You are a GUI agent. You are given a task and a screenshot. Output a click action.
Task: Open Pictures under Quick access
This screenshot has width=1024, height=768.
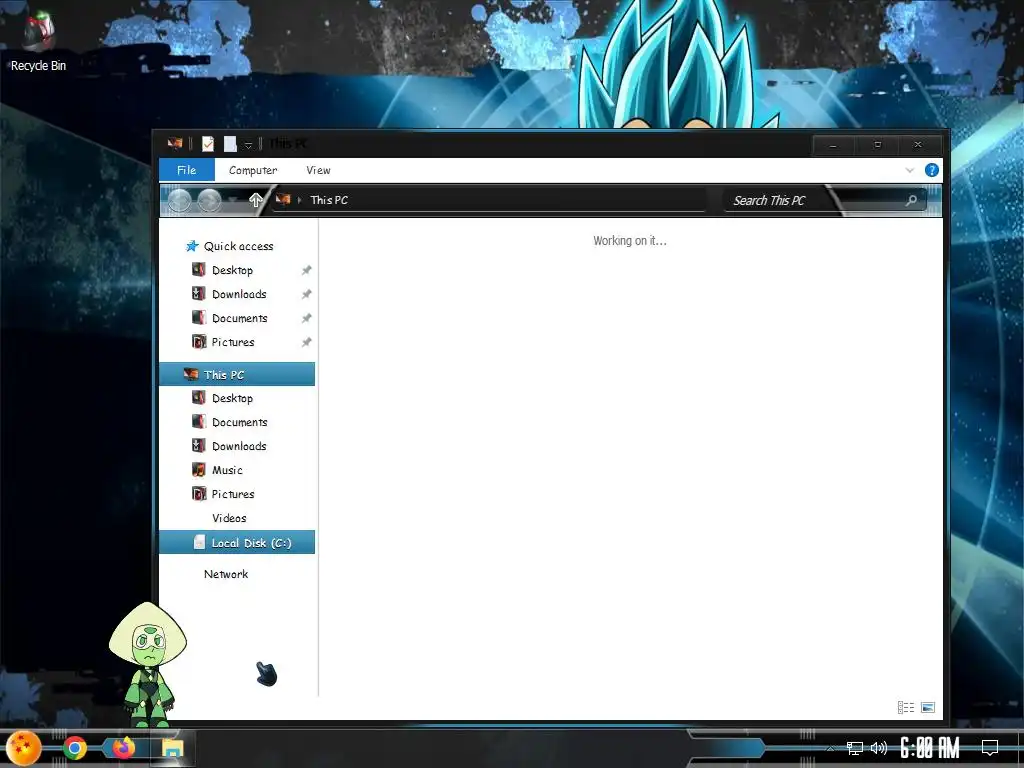(x=233, y=342)
